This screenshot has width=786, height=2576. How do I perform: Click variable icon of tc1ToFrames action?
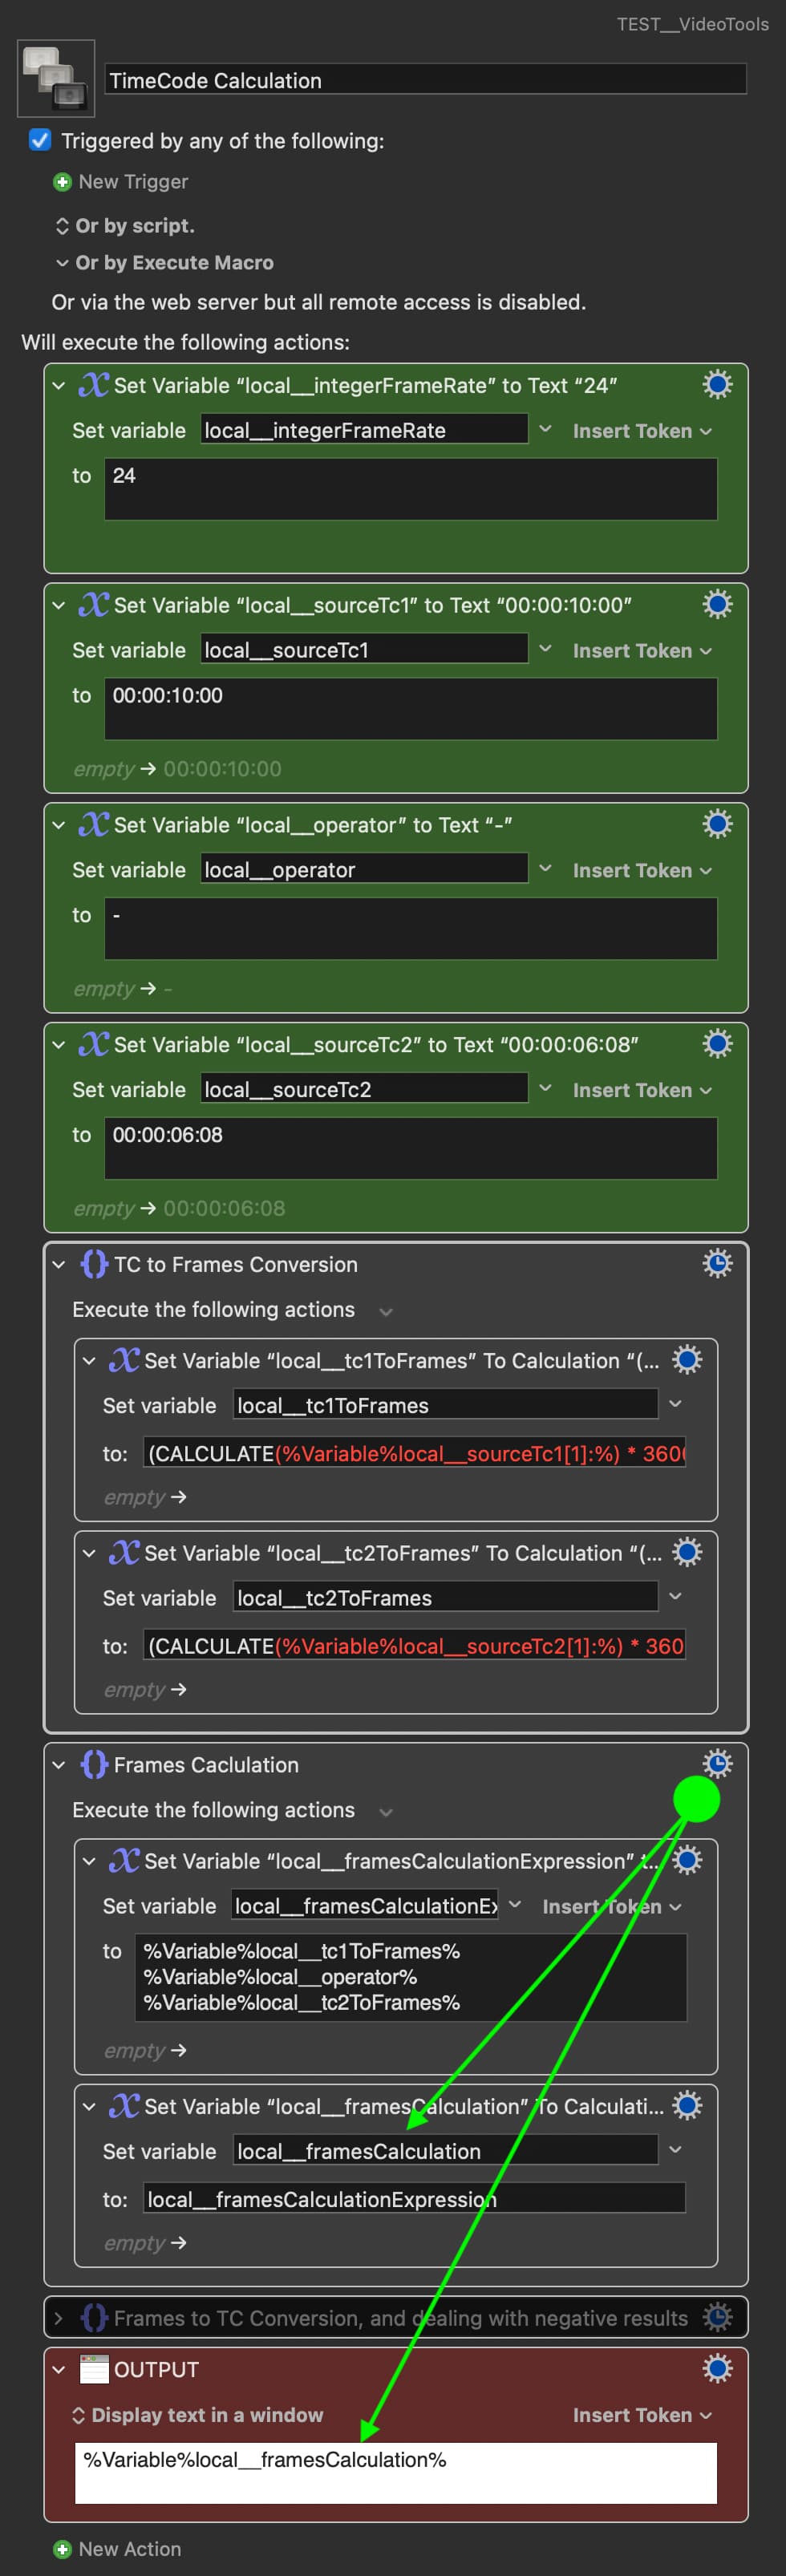[x=124, y=1360]
